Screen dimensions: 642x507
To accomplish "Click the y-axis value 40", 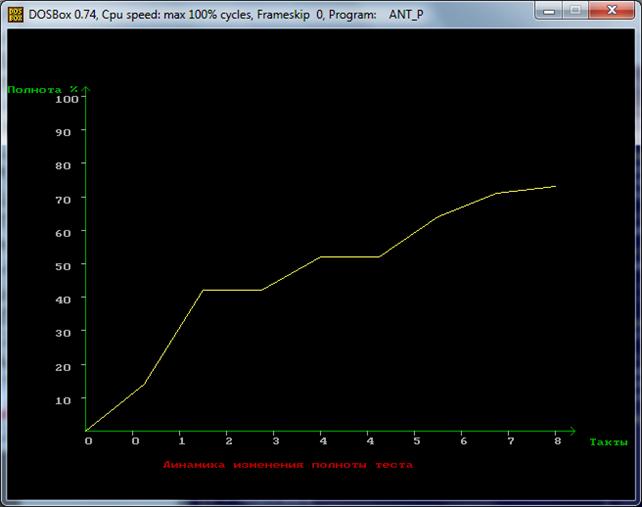I will (x=63, y=300).
